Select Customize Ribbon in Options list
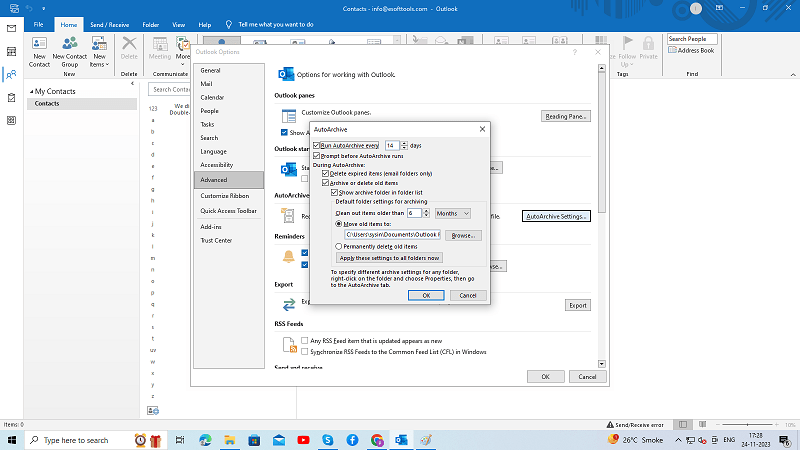This screenshot has height=450, width=800. [225, 195]
